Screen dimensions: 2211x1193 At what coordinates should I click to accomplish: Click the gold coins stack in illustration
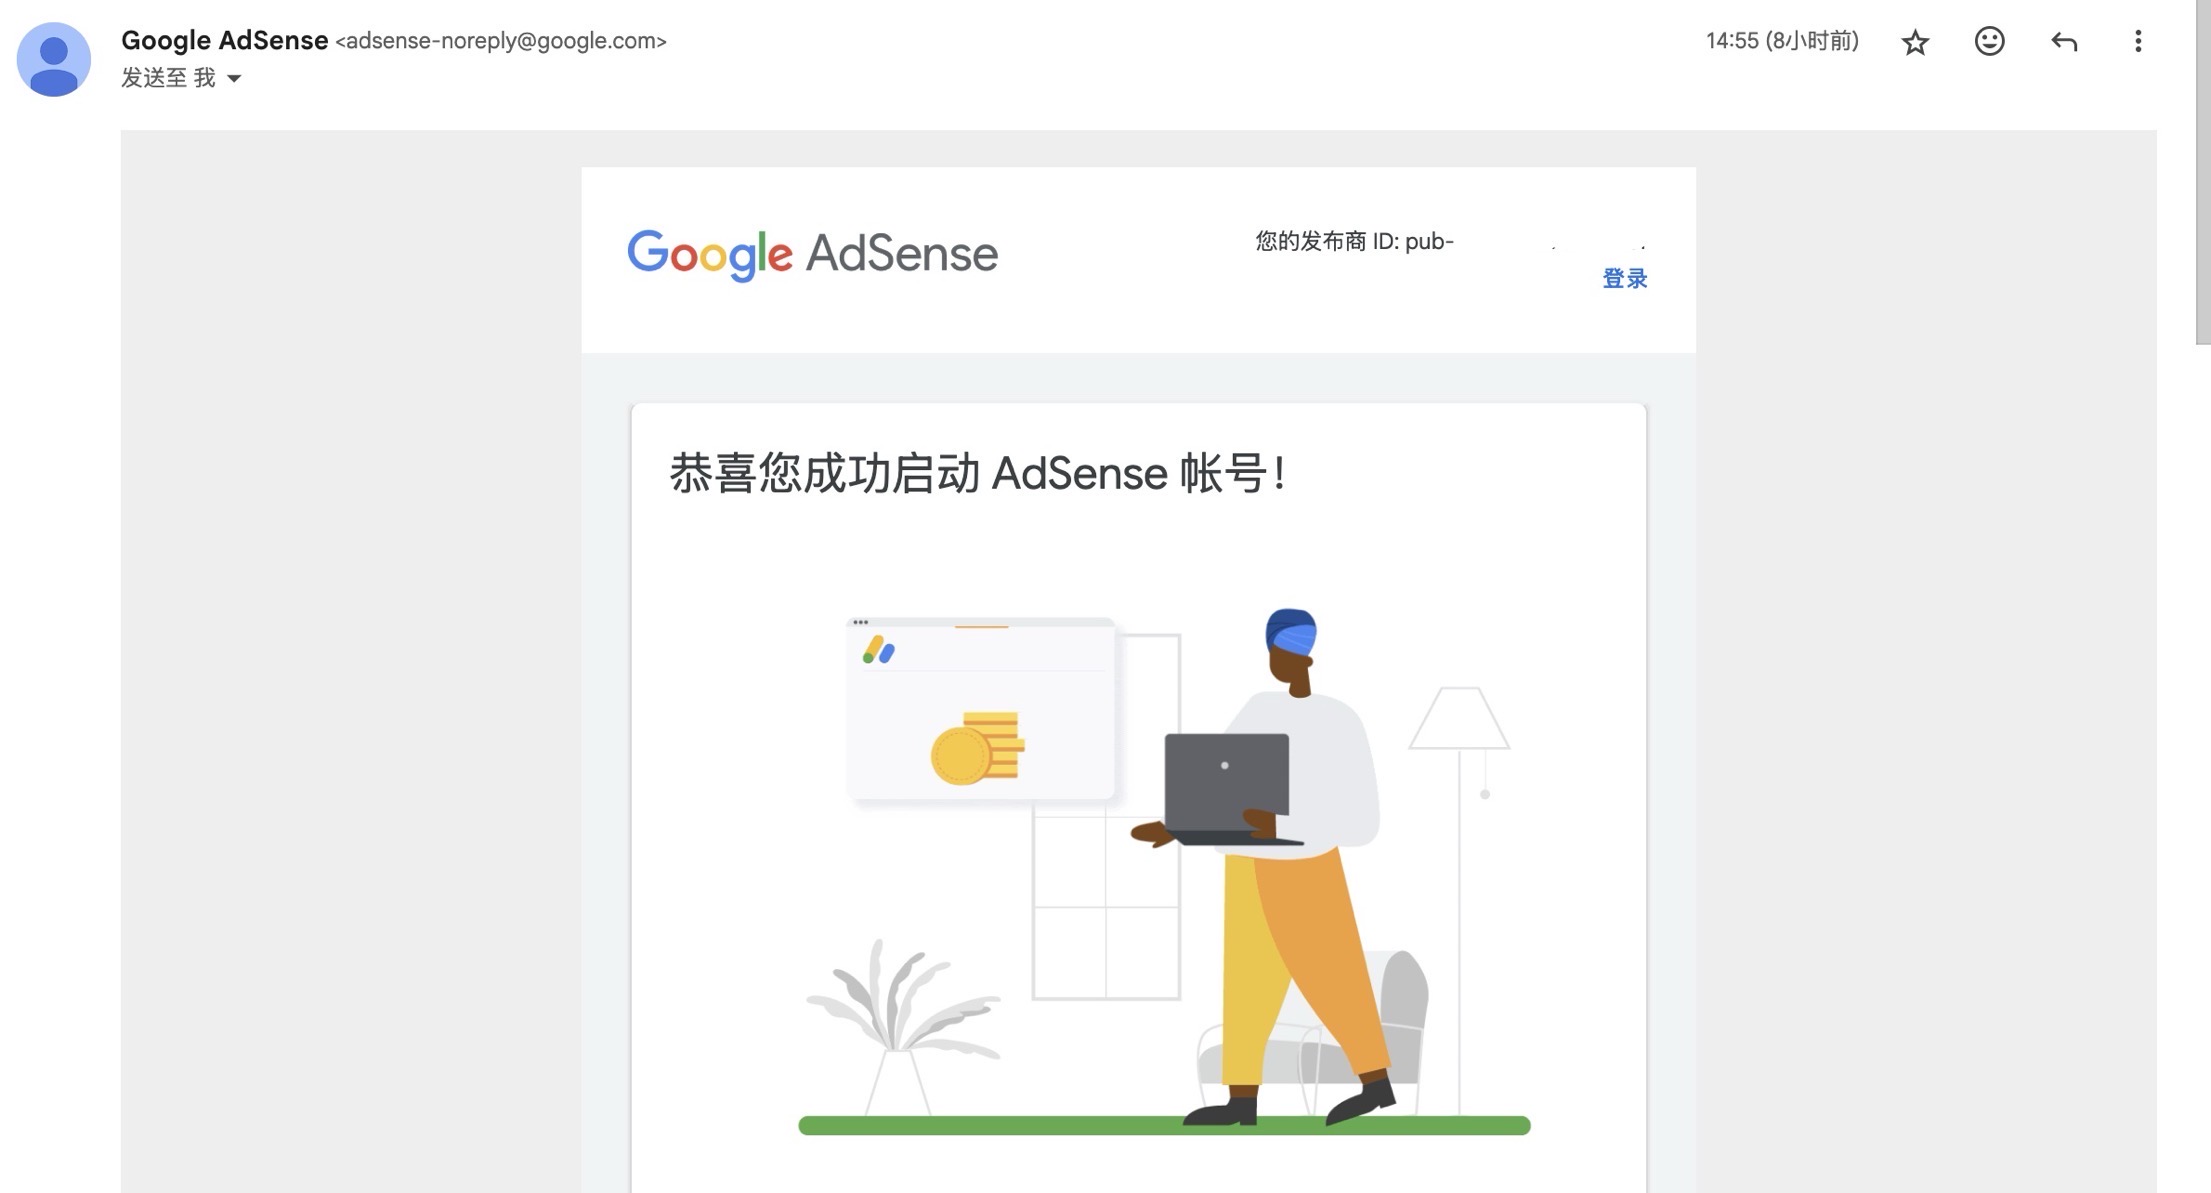tap(977, 748)
